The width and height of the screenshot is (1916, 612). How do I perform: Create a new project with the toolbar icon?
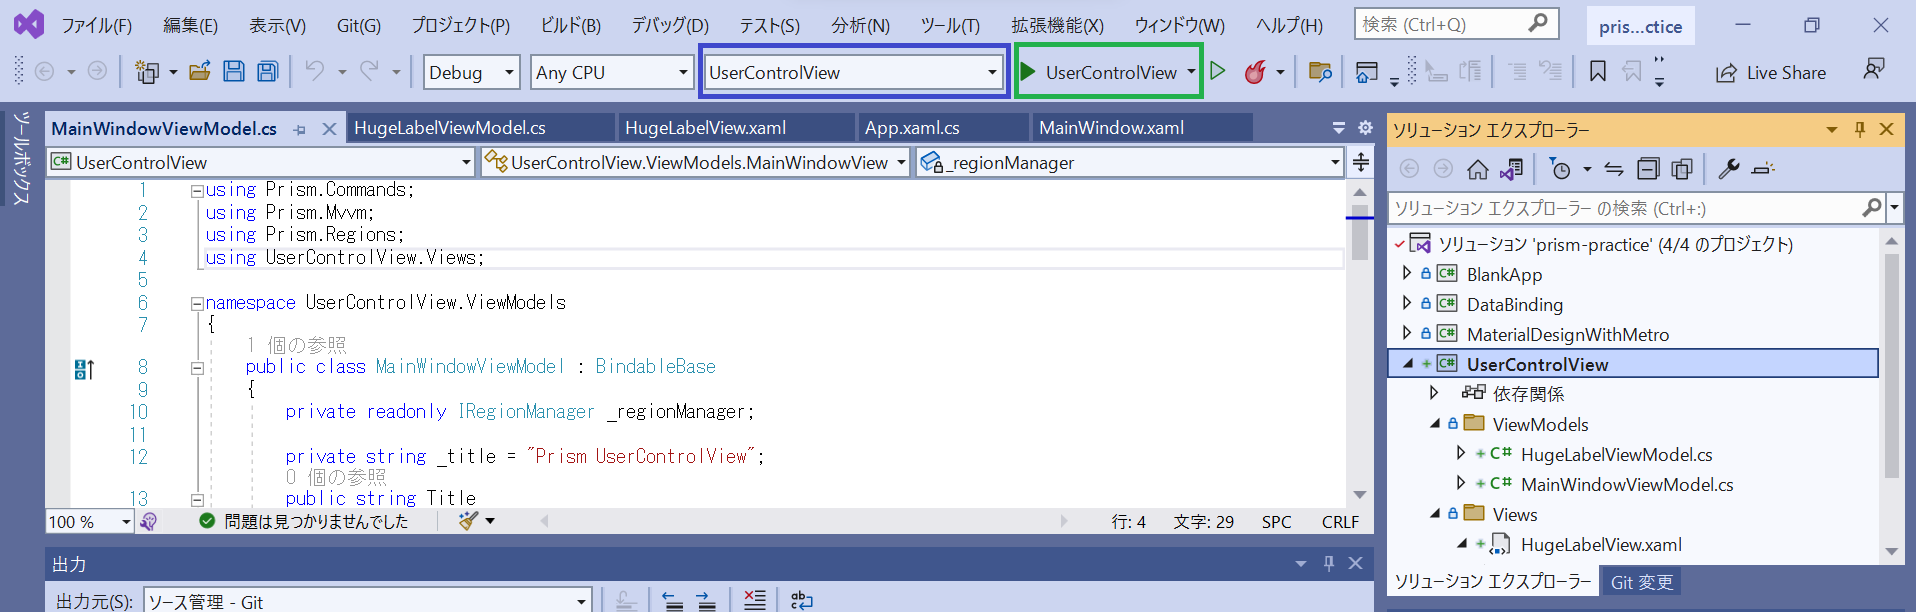(x=147, y=72)
